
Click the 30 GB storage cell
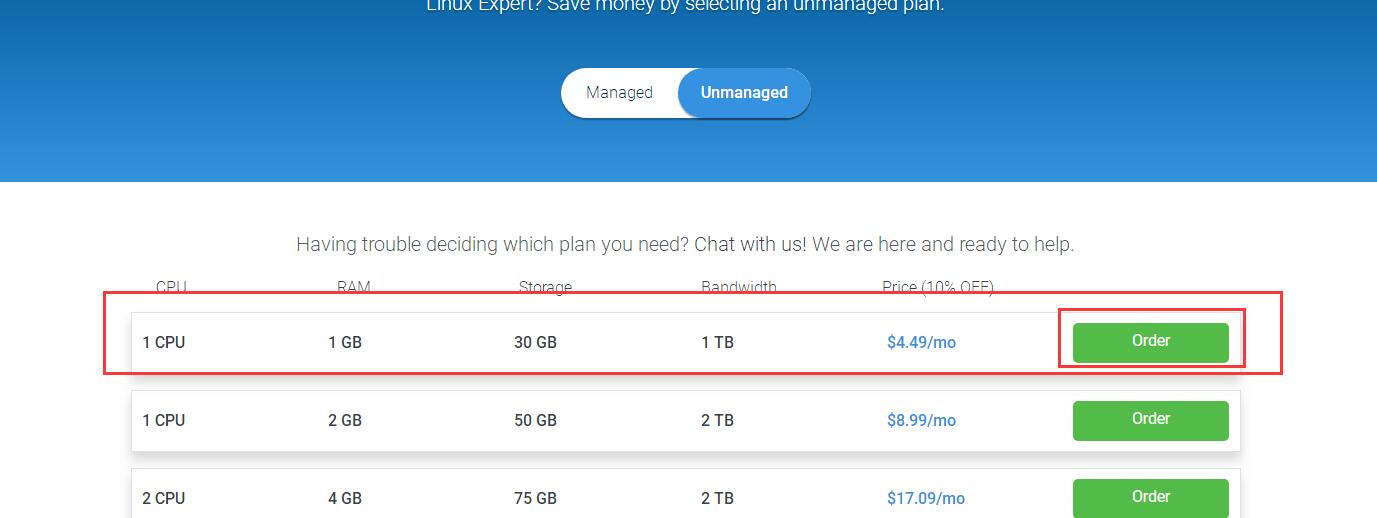point(535,343)
